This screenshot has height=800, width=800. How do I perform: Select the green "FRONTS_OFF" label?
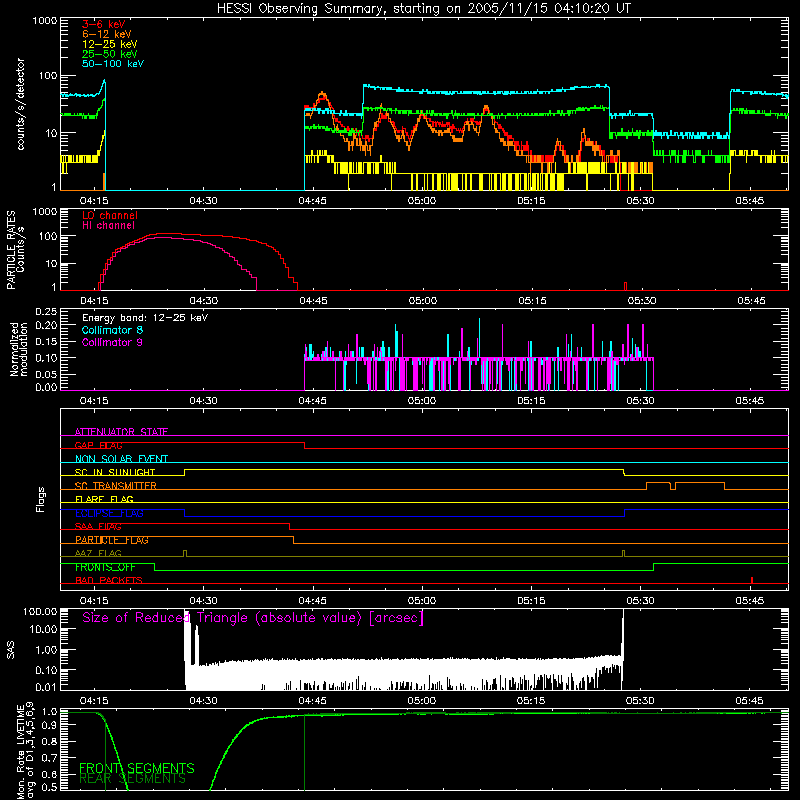105,567
